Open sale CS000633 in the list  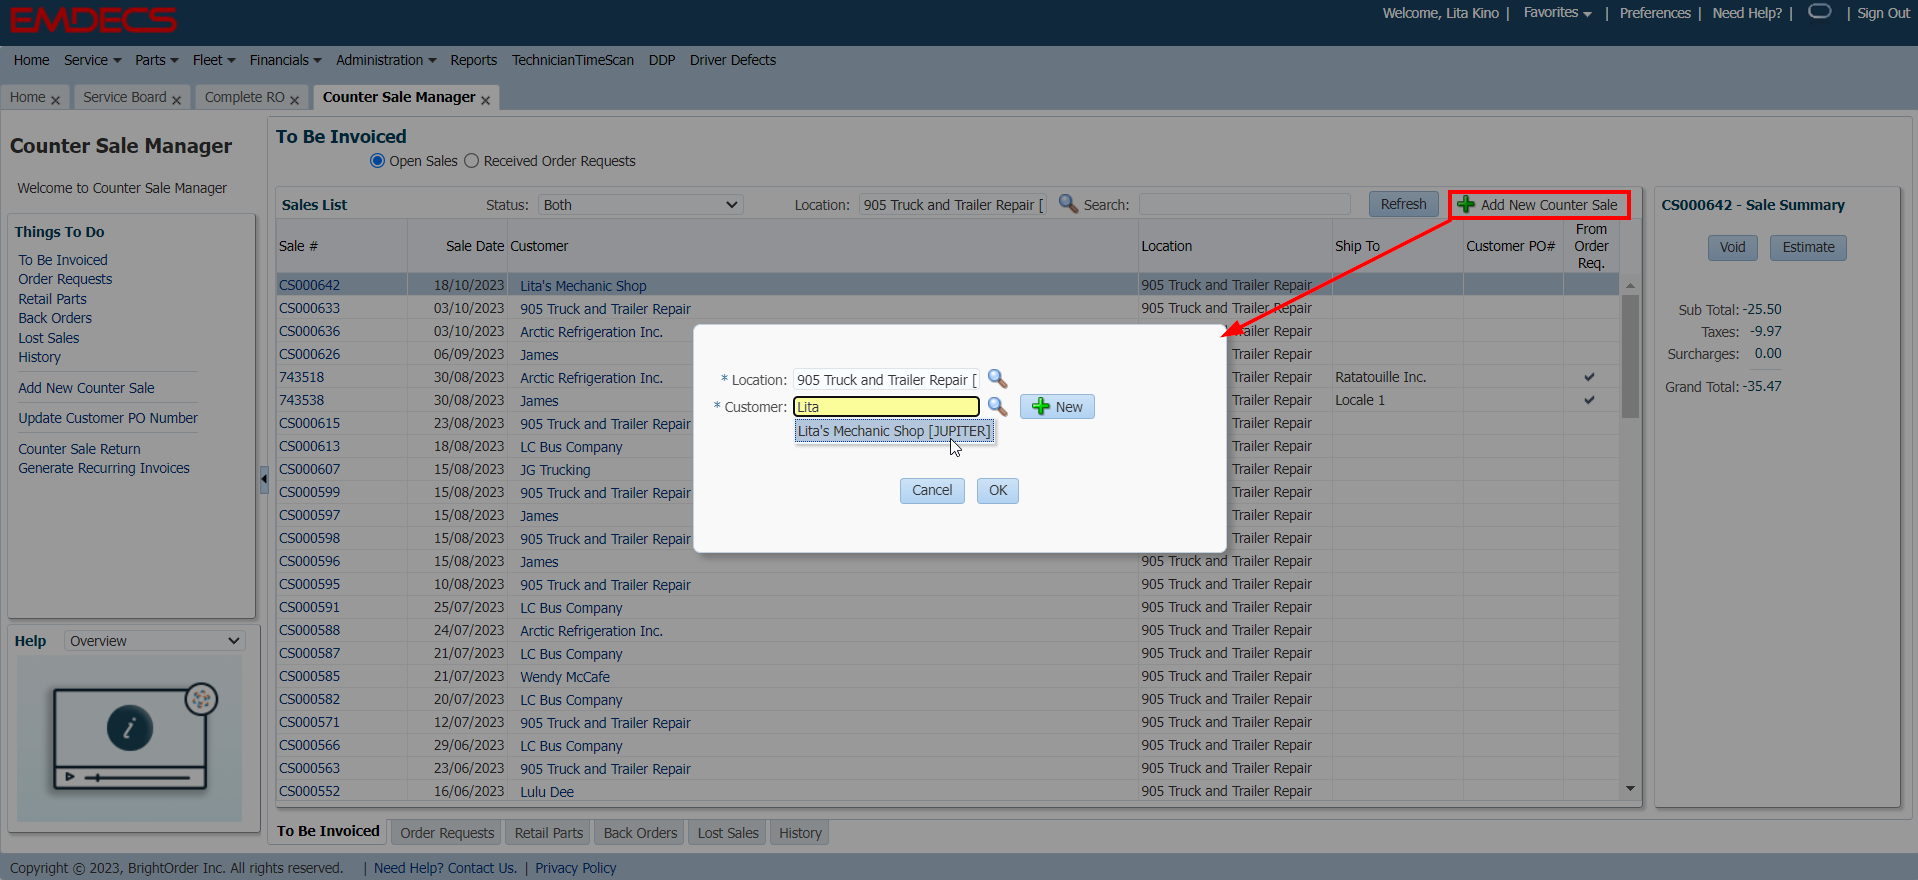coord(309,308)
